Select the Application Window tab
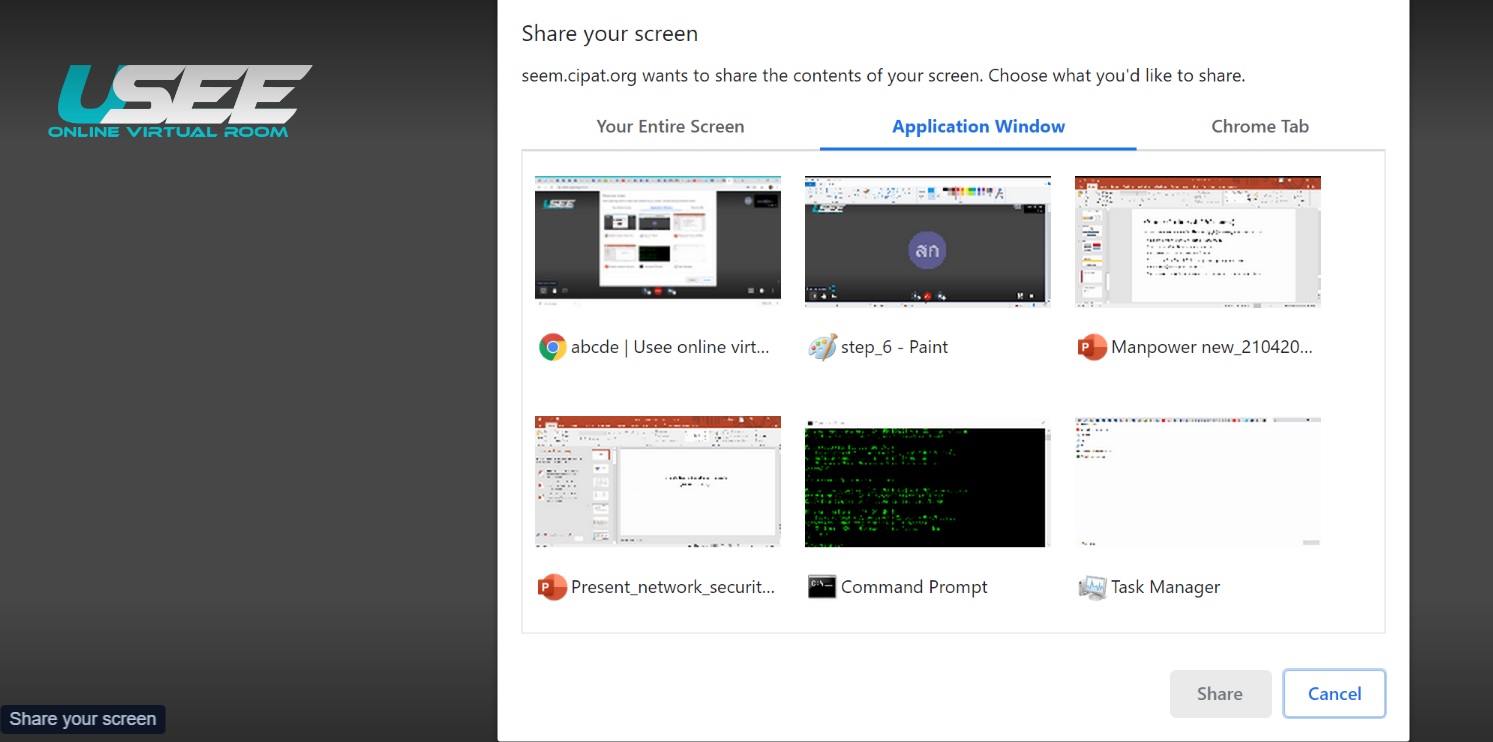Viewport: 1493px width, 742px height. point(978,127)
